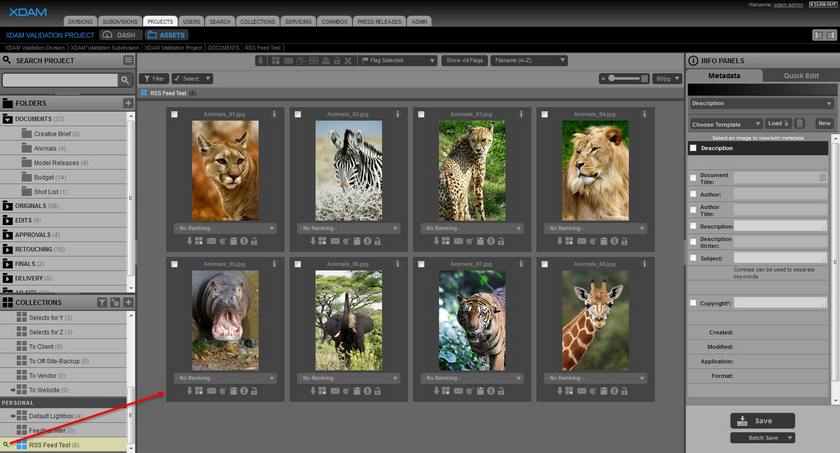Switch to the Collections top tab

pyautogui.click(x=258, y=20)
